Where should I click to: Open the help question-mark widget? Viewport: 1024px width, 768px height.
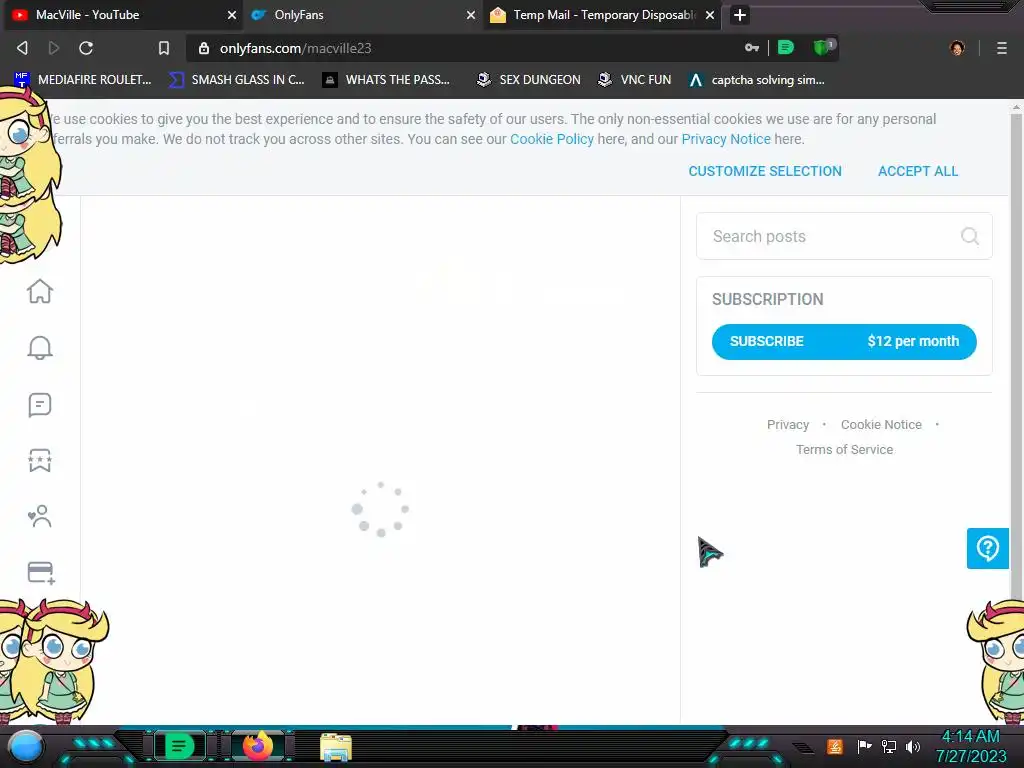tap(987, 549)
